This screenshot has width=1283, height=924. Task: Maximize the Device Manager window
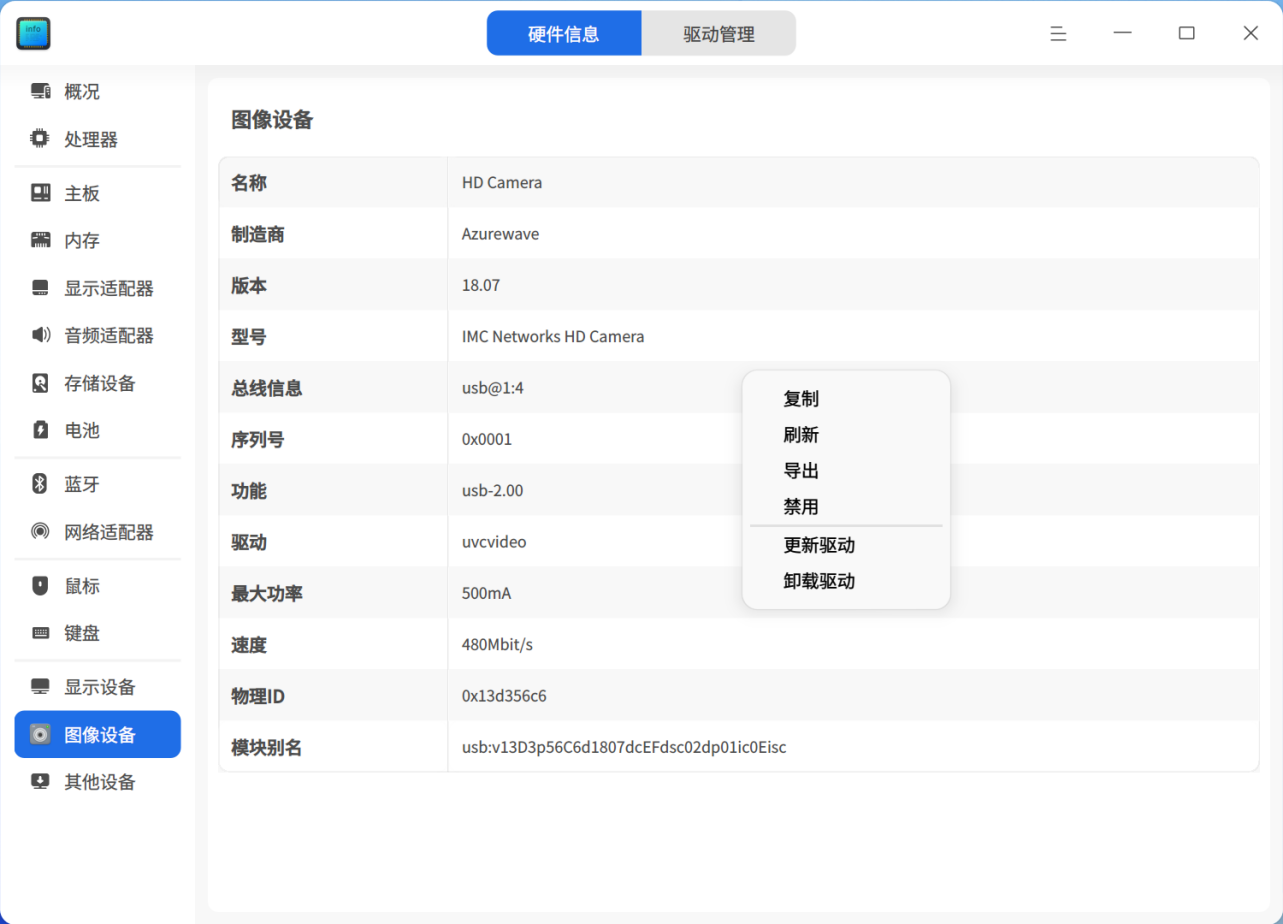point(1186,33)
